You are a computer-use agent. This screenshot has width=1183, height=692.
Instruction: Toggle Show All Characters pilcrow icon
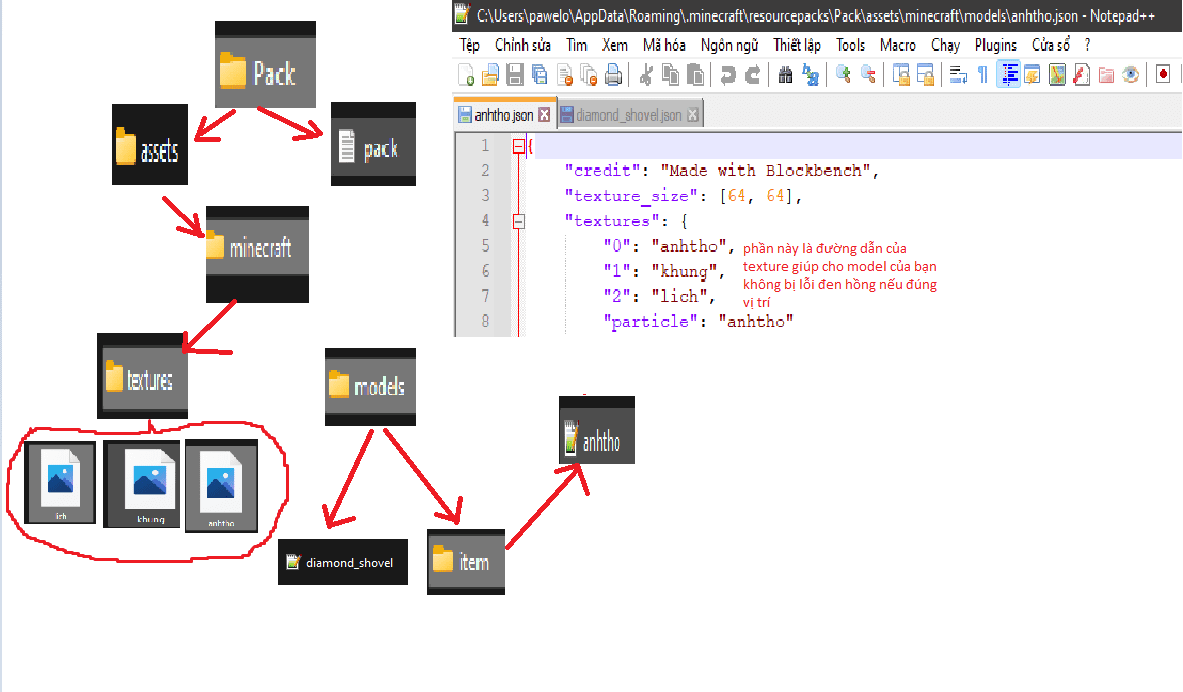point(983,75)
